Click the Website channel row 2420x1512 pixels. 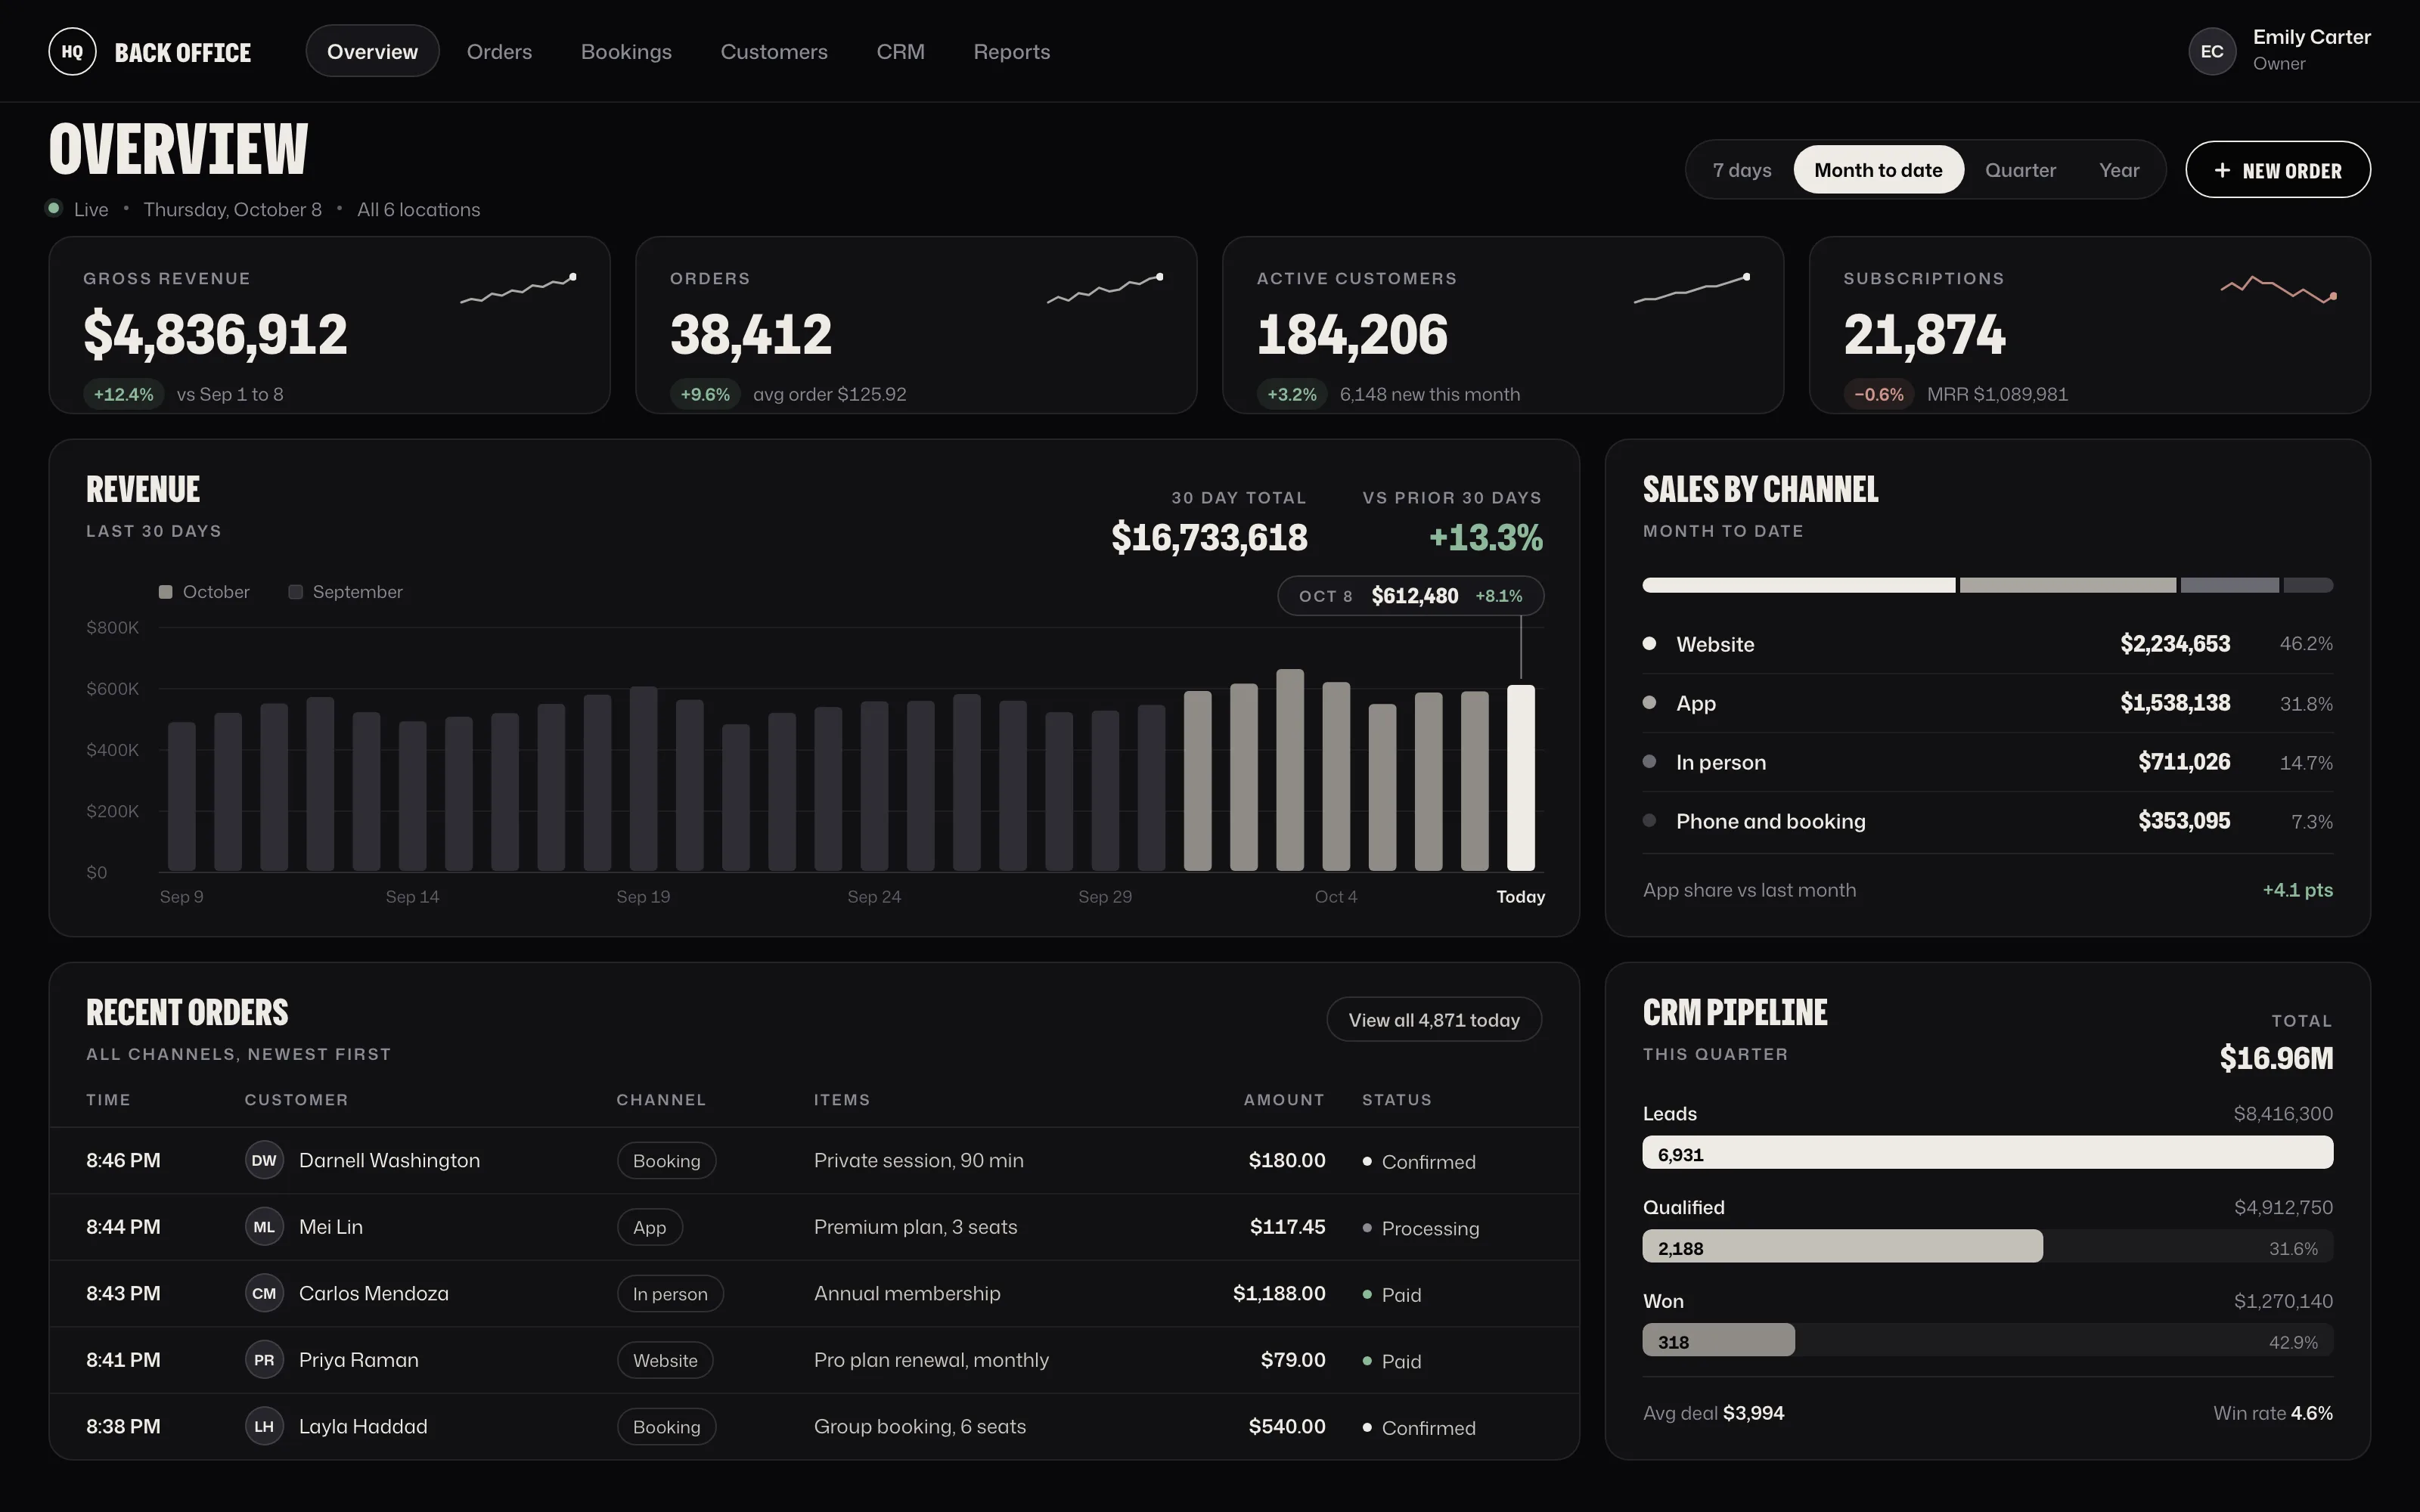[x=1987, y=644]
